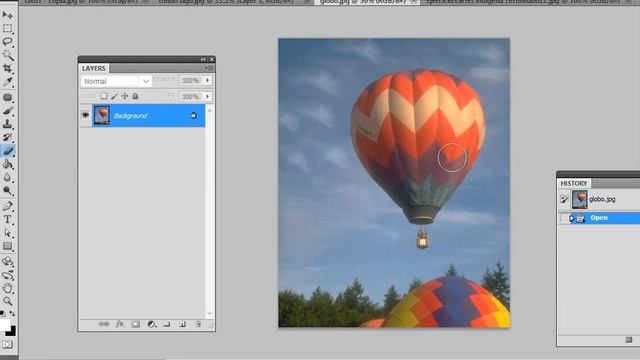The width and height of the screenshot is (640, 360).
Task: Select the Pen tool
Action: click(x=7, y=206)
